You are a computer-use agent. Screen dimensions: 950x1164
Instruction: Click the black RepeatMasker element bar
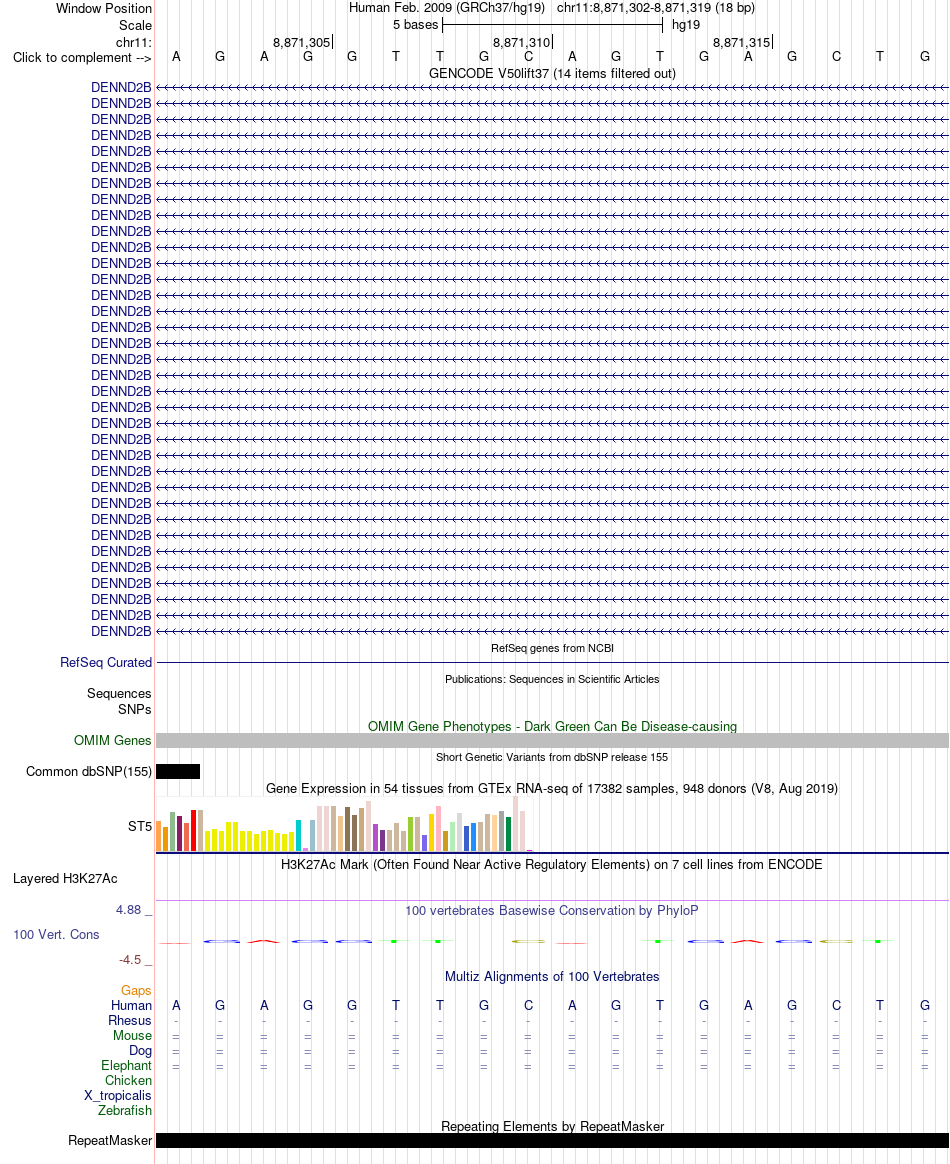552,1141
